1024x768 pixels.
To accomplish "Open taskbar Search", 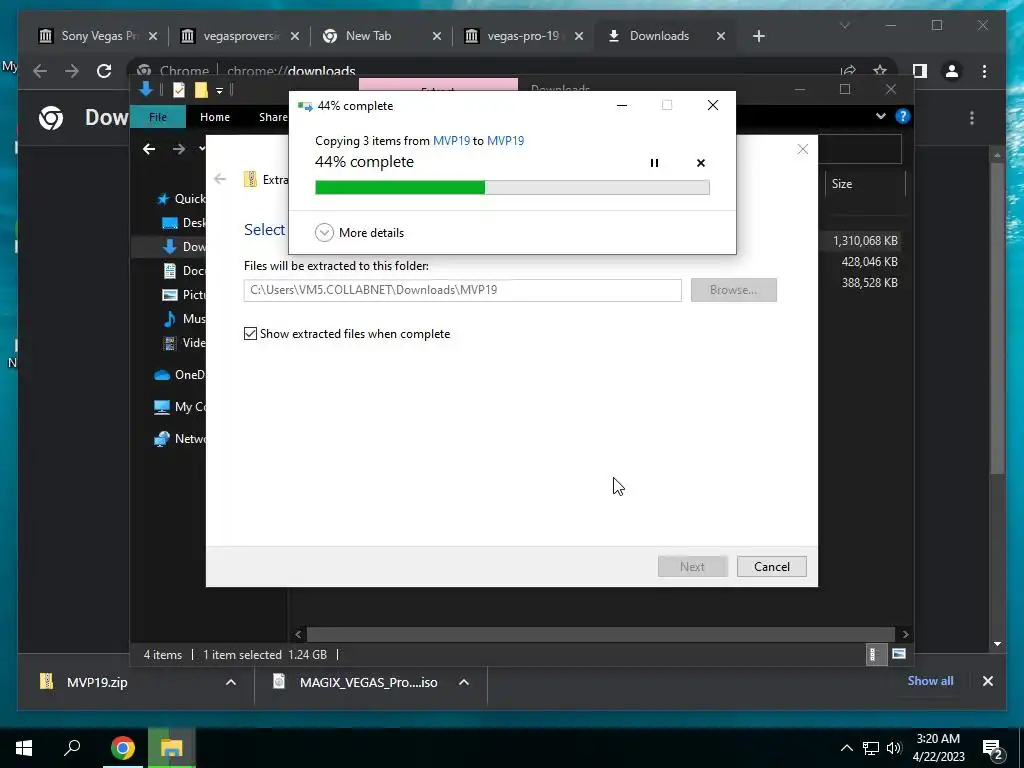I will click(x=72, y=748).
